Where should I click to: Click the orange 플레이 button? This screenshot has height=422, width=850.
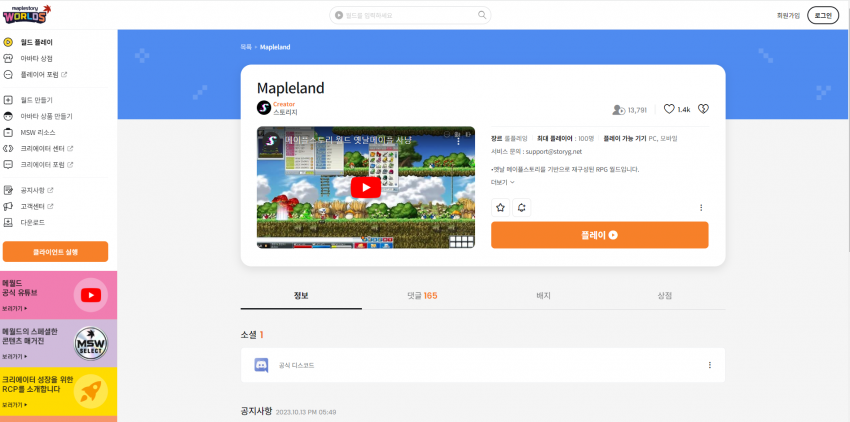[x=600, y=235]
